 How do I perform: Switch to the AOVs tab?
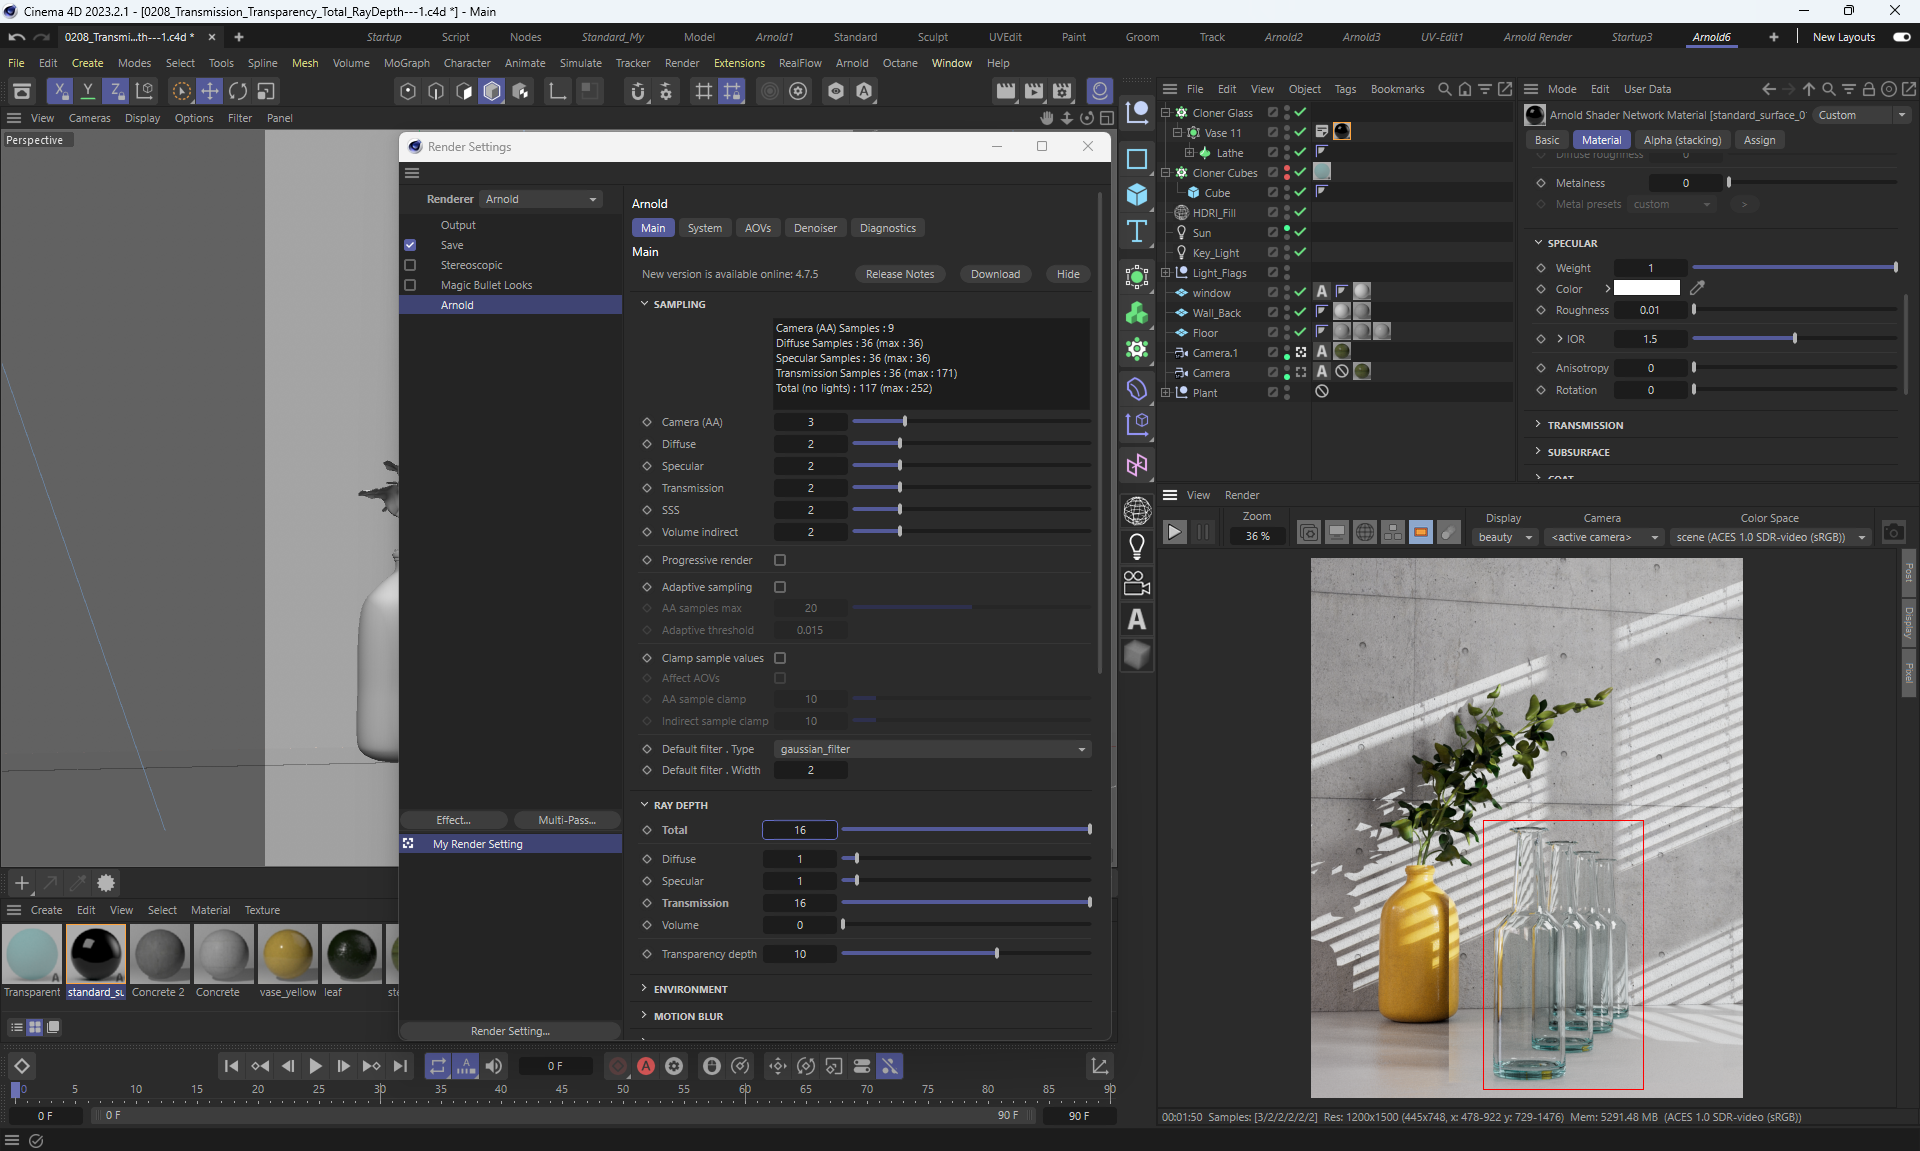click(757, 228)
